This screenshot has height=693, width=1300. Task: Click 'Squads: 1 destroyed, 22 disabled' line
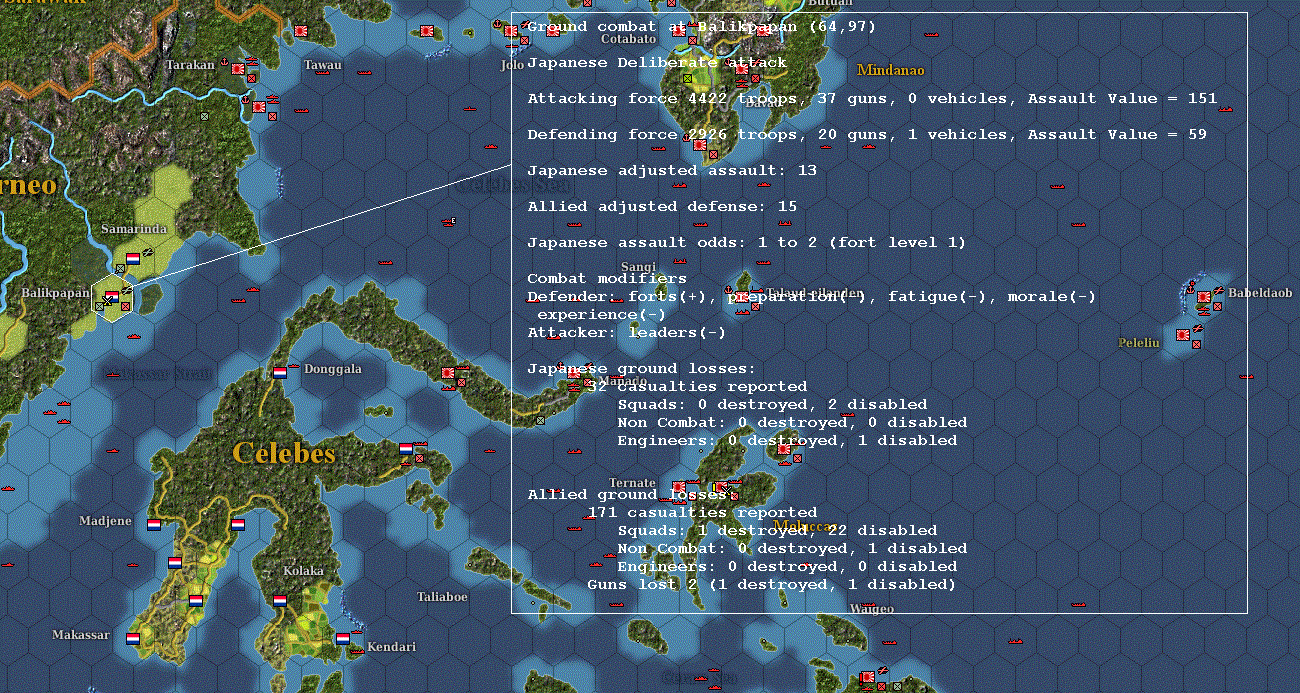[x=777, y=530]
